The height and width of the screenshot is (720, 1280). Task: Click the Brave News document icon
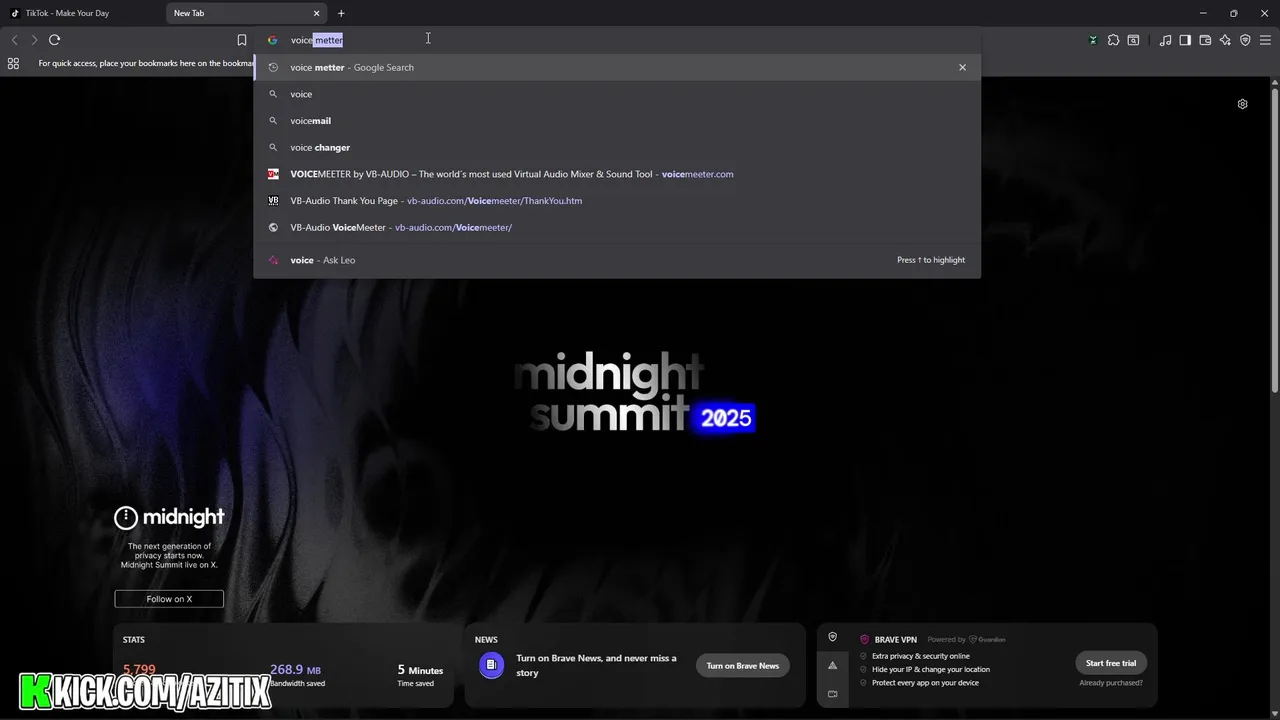491,665
